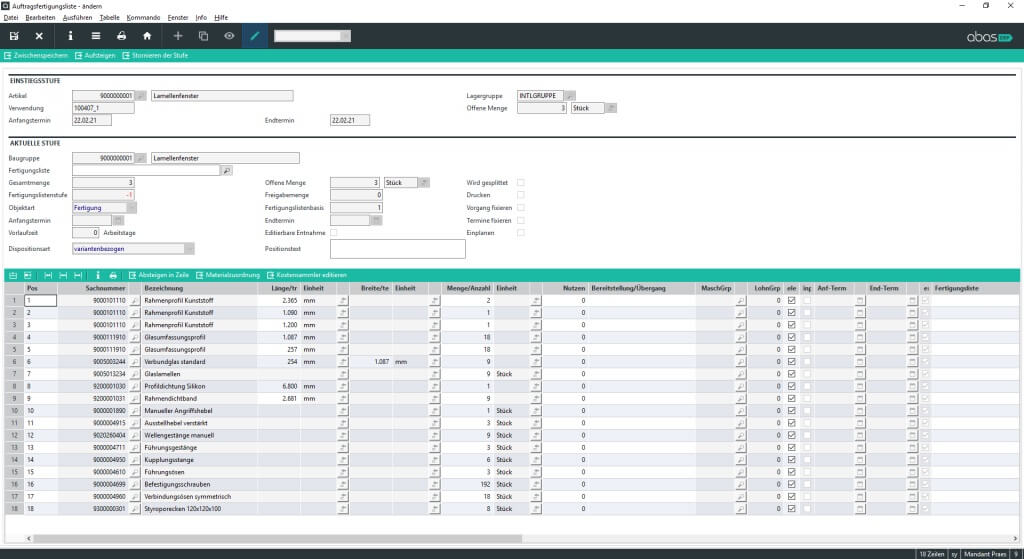Go to the home icon in the toolbar

coord(147,36)
